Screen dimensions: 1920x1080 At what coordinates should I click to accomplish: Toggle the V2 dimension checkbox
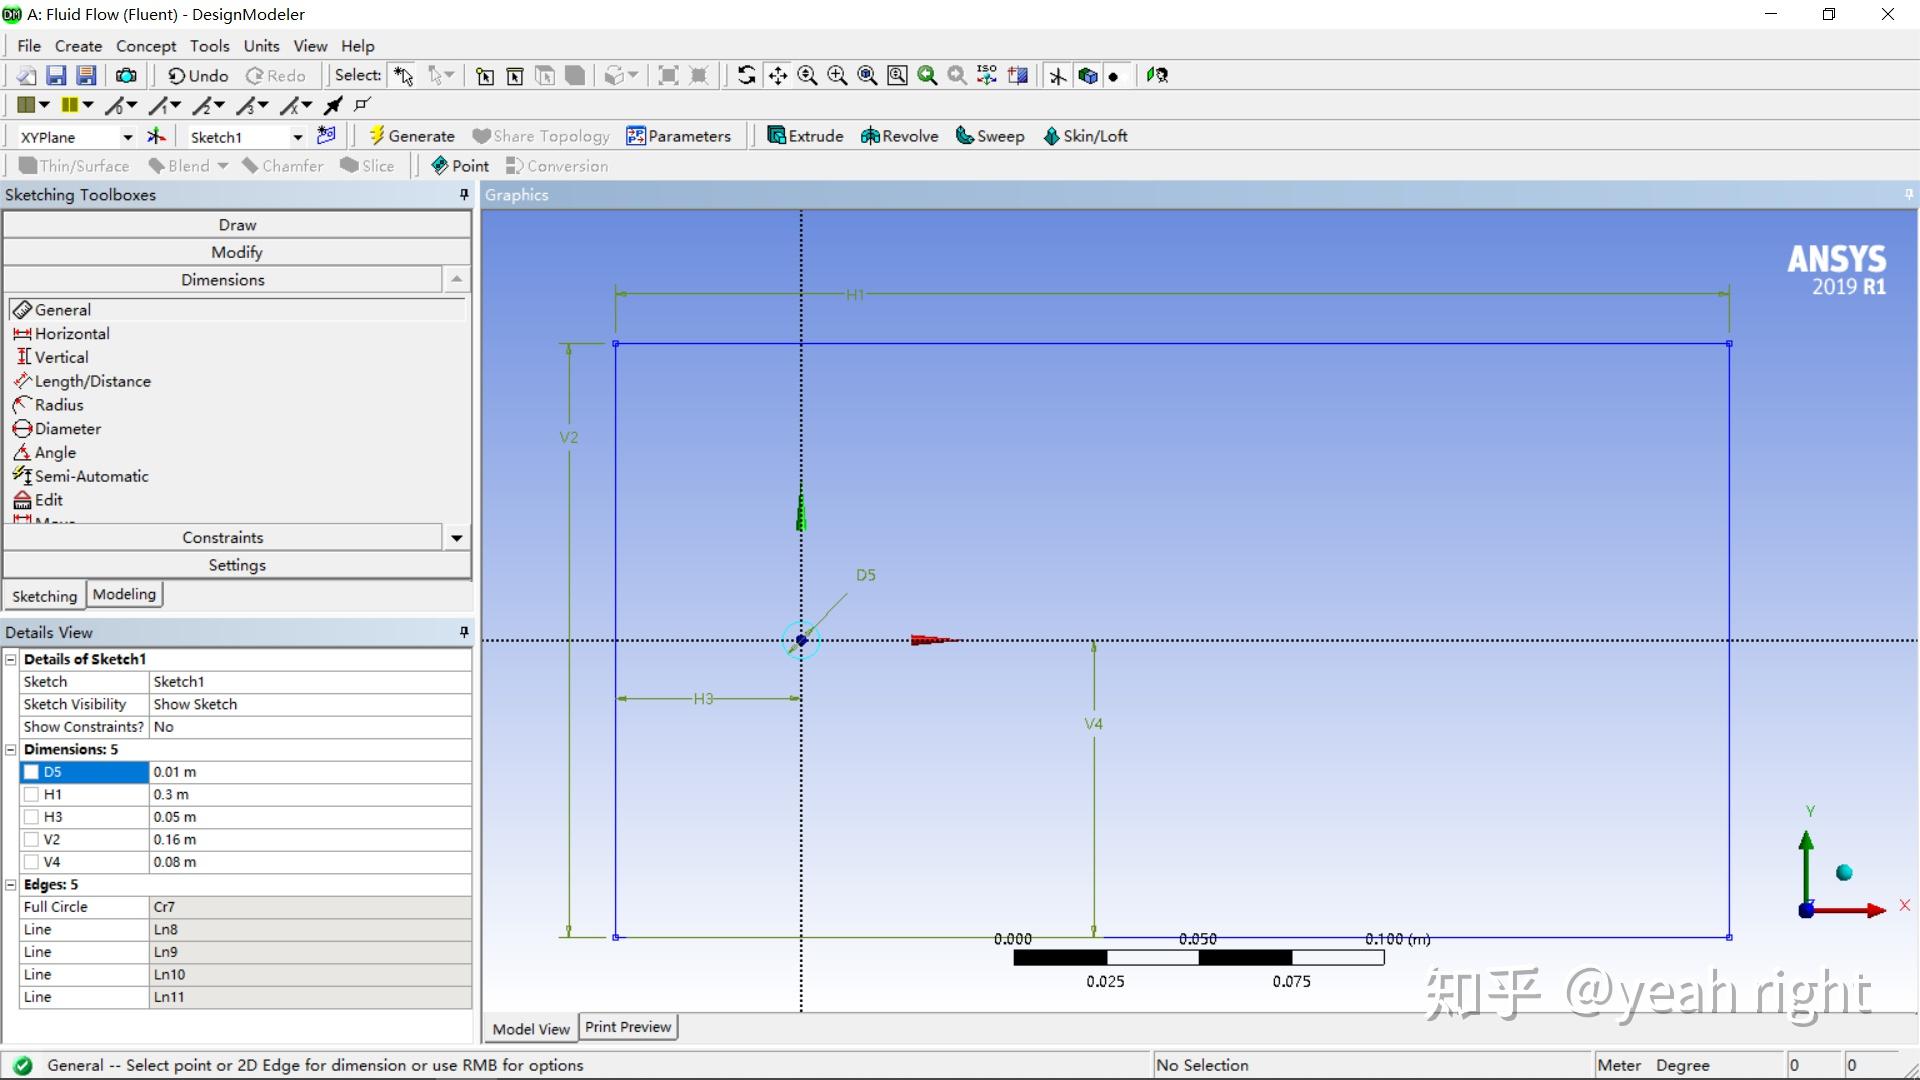(31, 840)
